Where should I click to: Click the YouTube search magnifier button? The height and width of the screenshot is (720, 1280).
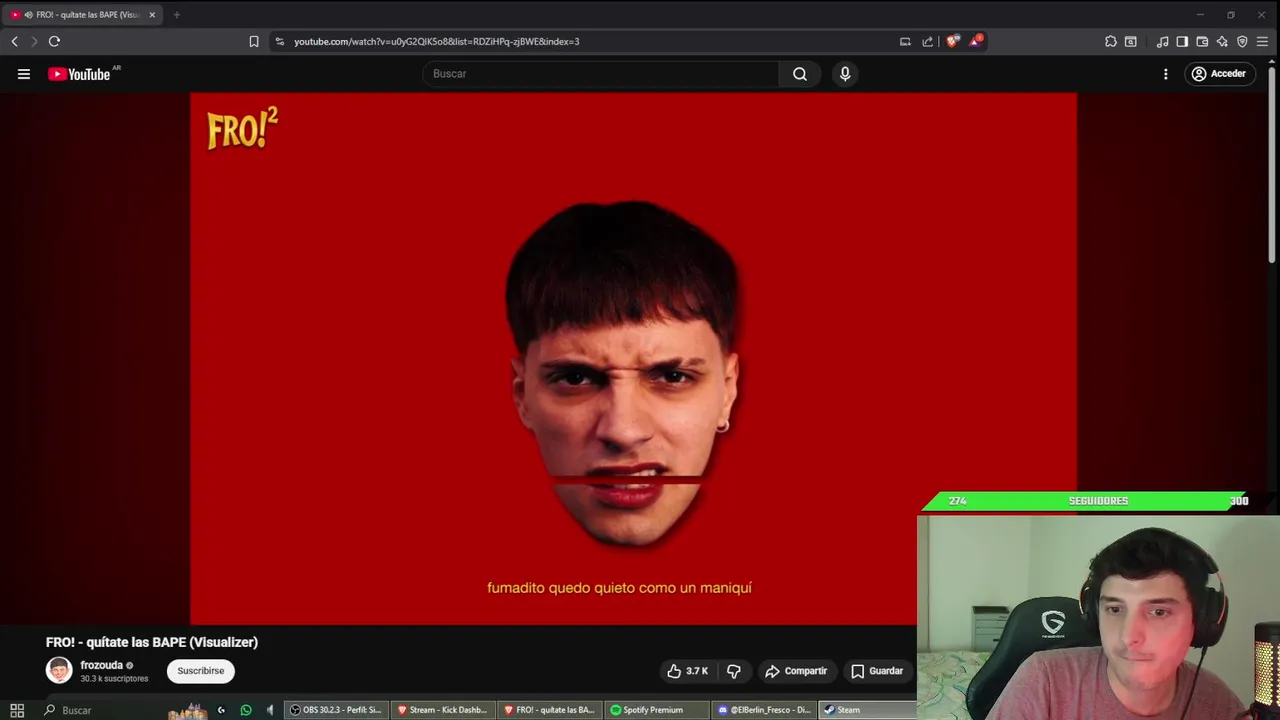click(800, 74)
